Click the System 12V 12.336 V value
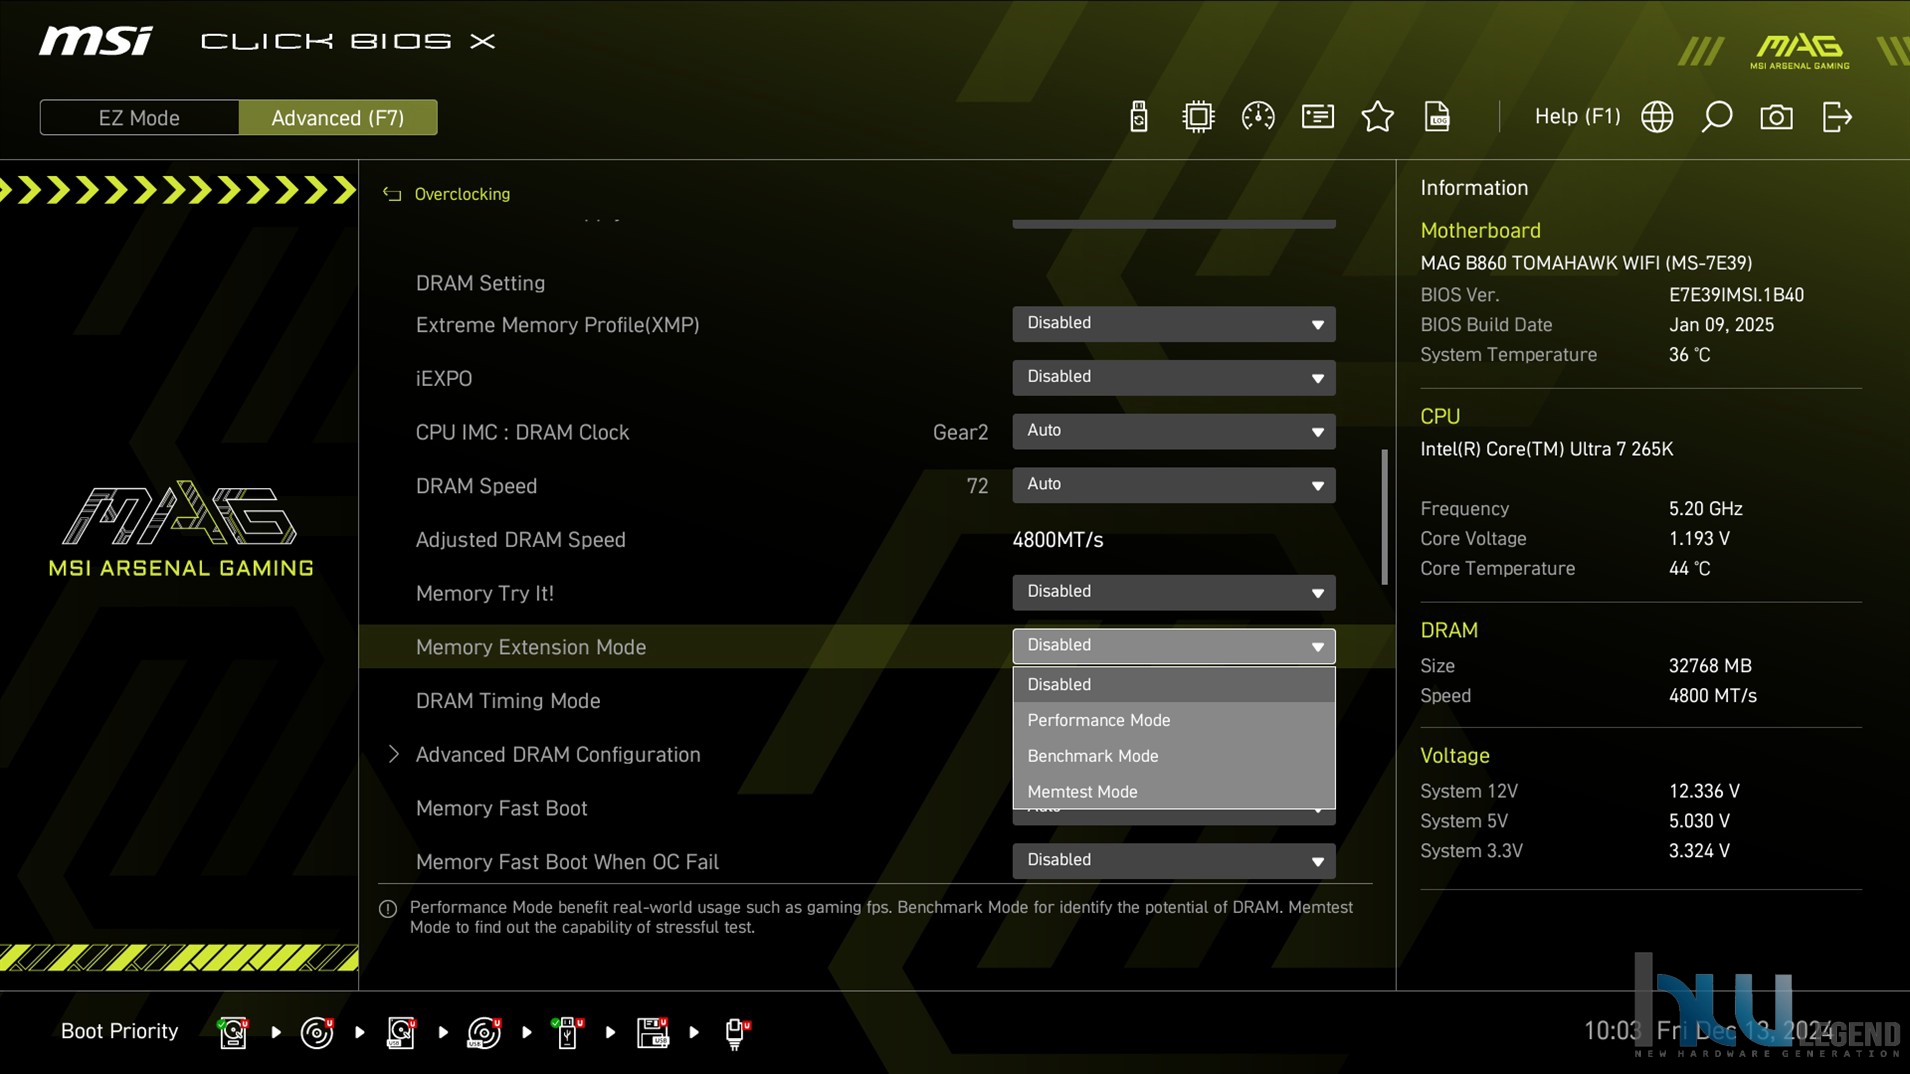 (x=1704, y=791)
